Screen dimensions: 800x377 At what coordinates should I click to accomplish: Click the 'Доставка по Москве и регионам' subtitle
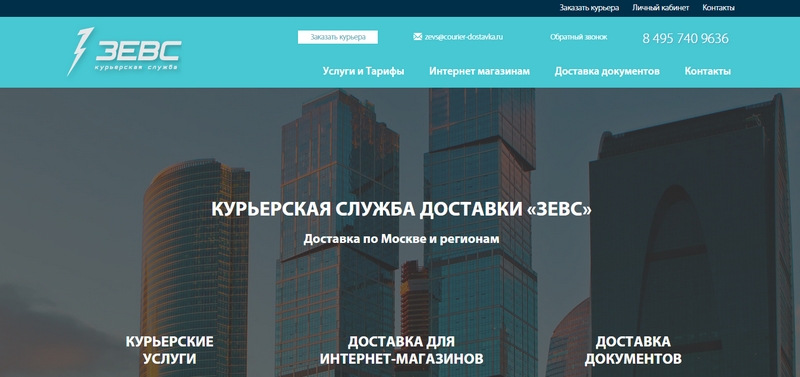click(x=401, y=239)
